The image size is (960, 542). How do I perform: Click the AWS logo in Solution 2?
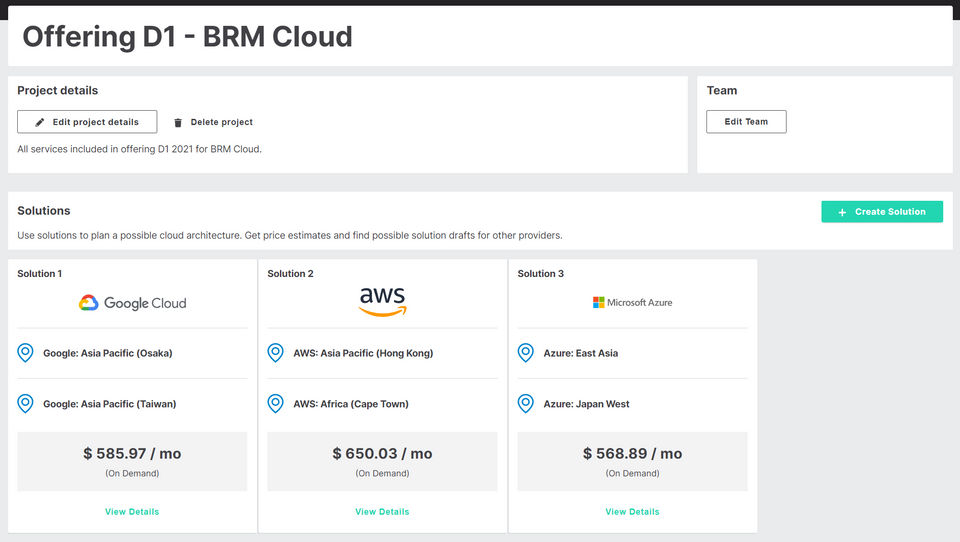point(383,301)
